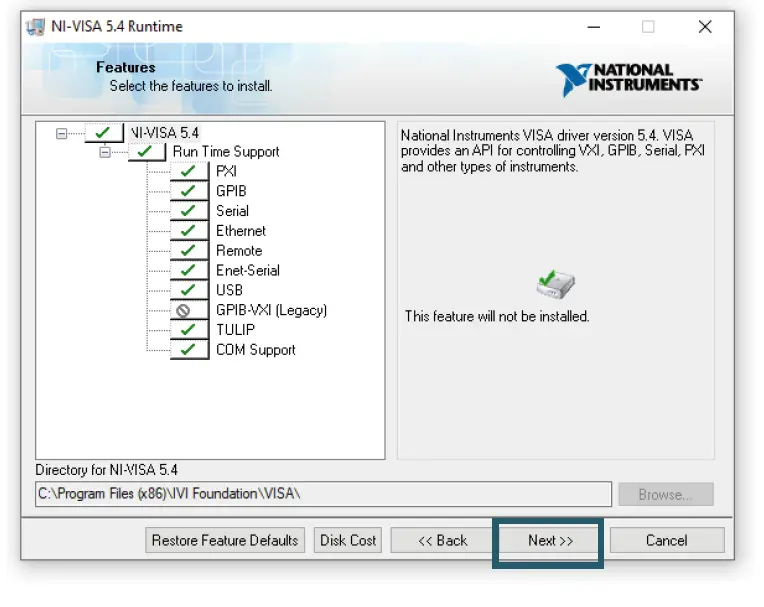Minimize the NI-VISA 5.4 Runtime window
764x607 pixels.
593,27
